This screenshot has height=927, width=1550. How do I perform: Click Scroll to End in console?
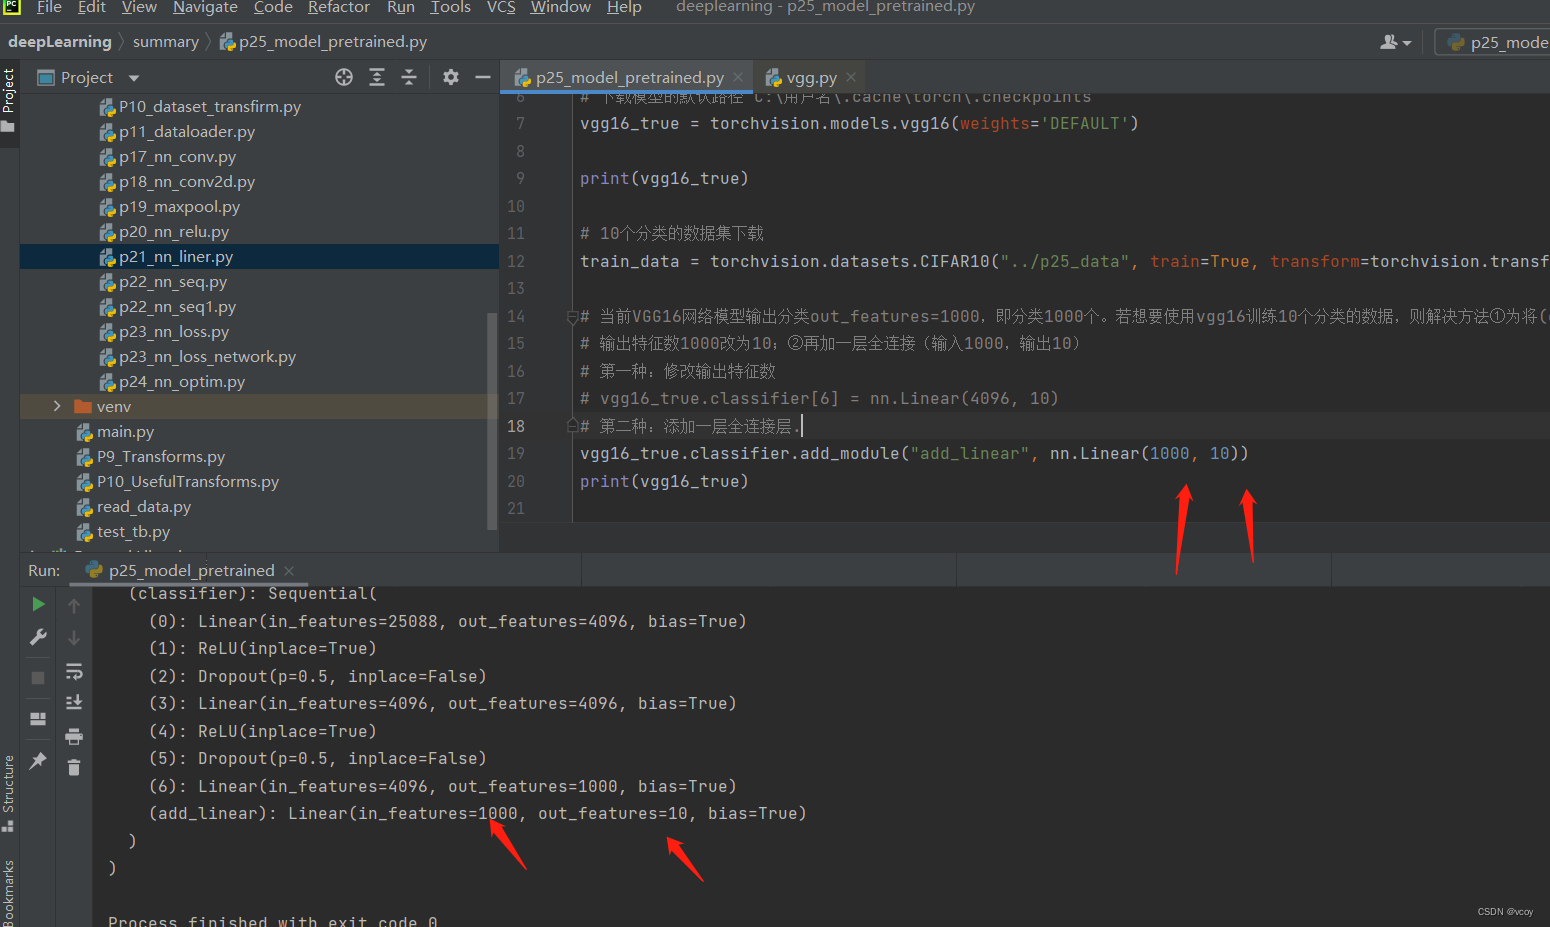pos(74,703)
